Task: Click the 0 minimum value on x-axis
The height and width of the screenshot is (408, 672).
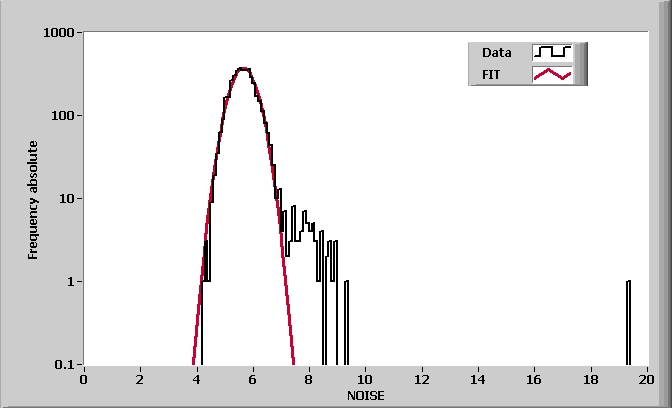Action: [x=84, y=379]
